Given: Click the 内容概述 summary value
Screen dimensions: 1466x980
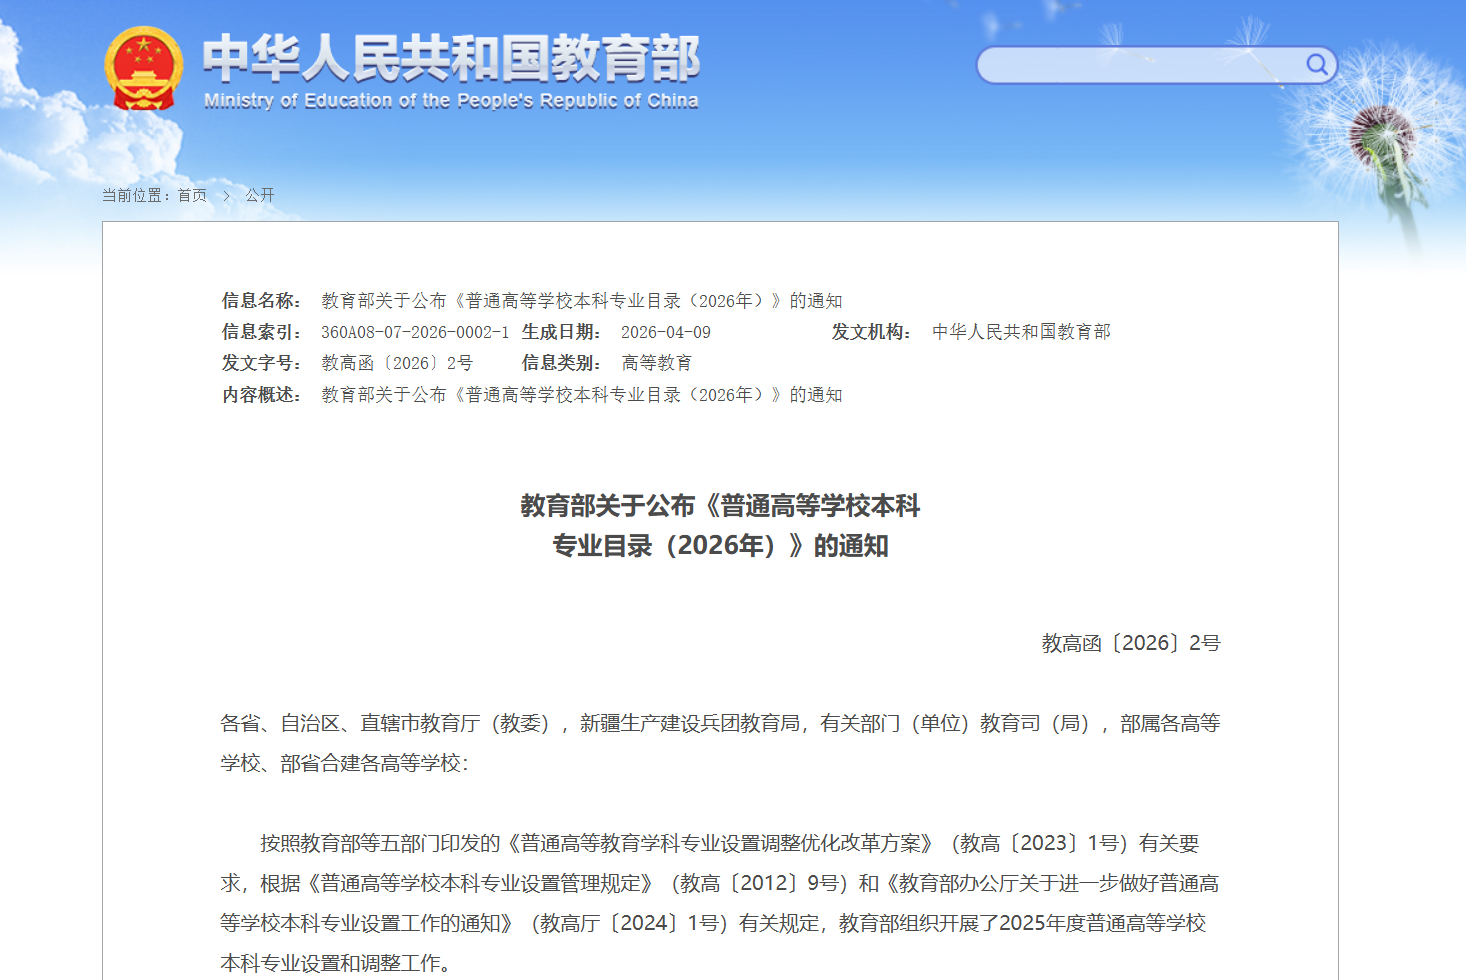Looking at the screenshot, I should pos(582,395).
